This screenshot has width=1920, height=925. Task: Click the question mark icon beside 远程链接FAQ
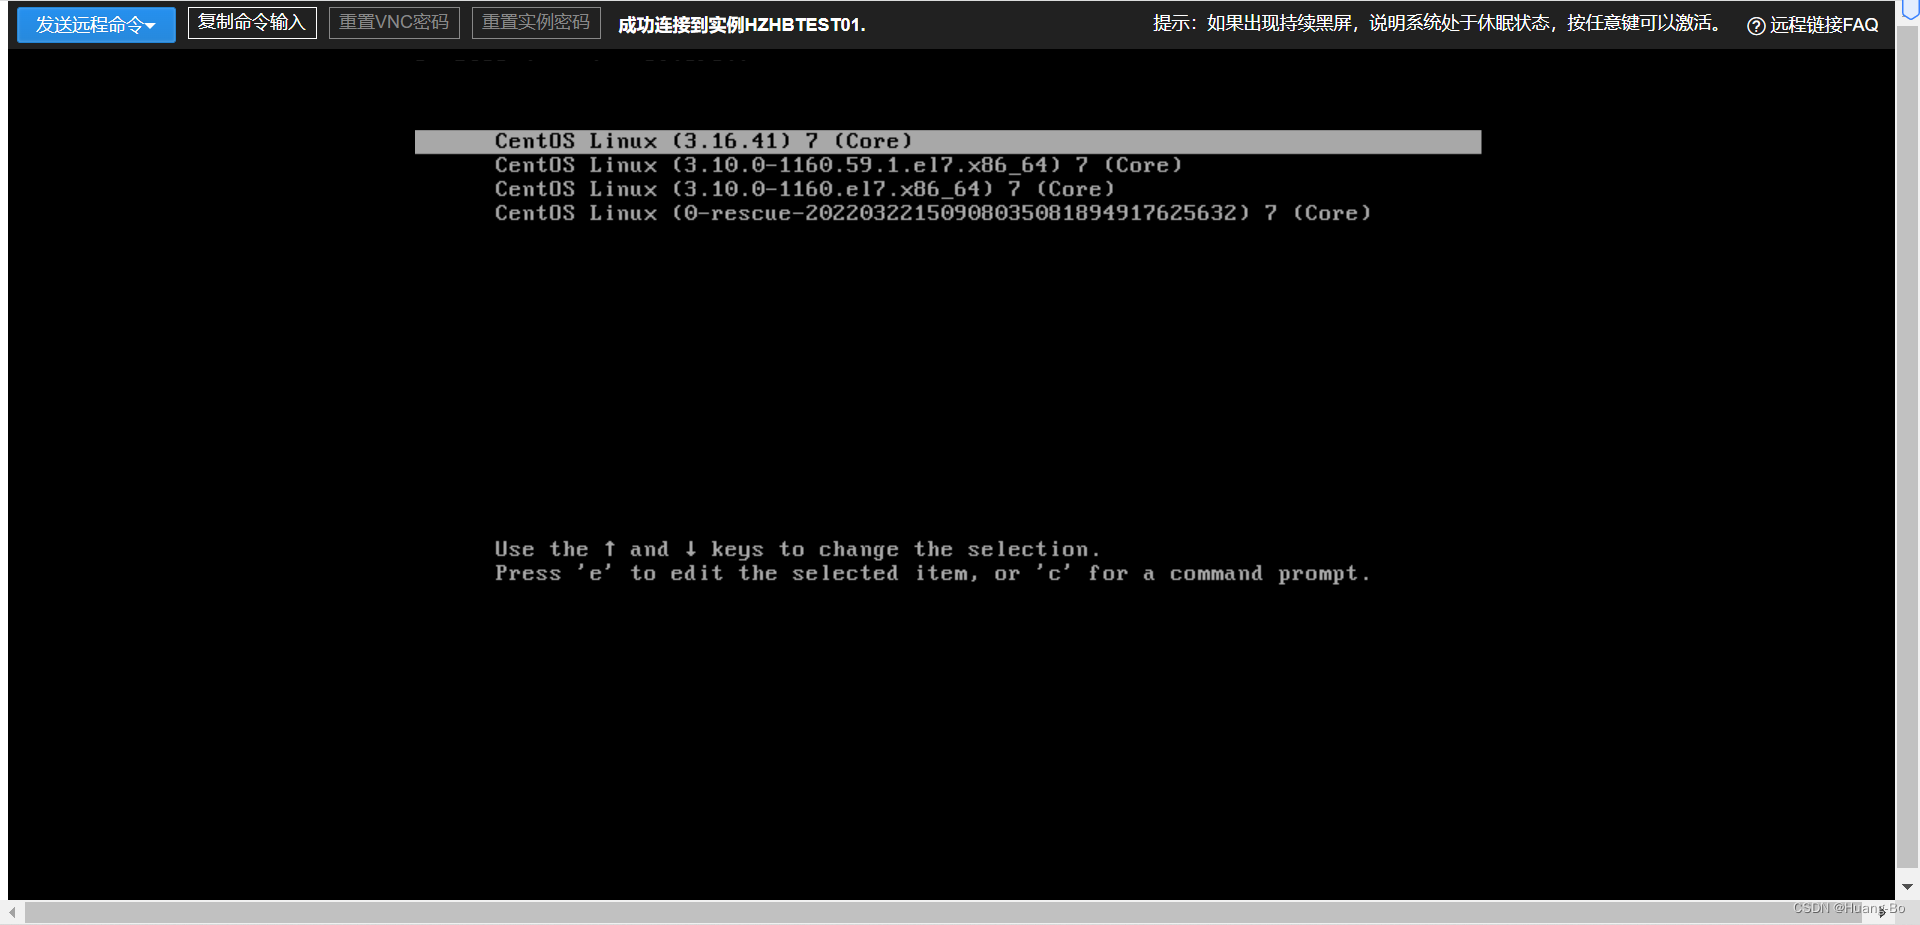point(1756,26)
